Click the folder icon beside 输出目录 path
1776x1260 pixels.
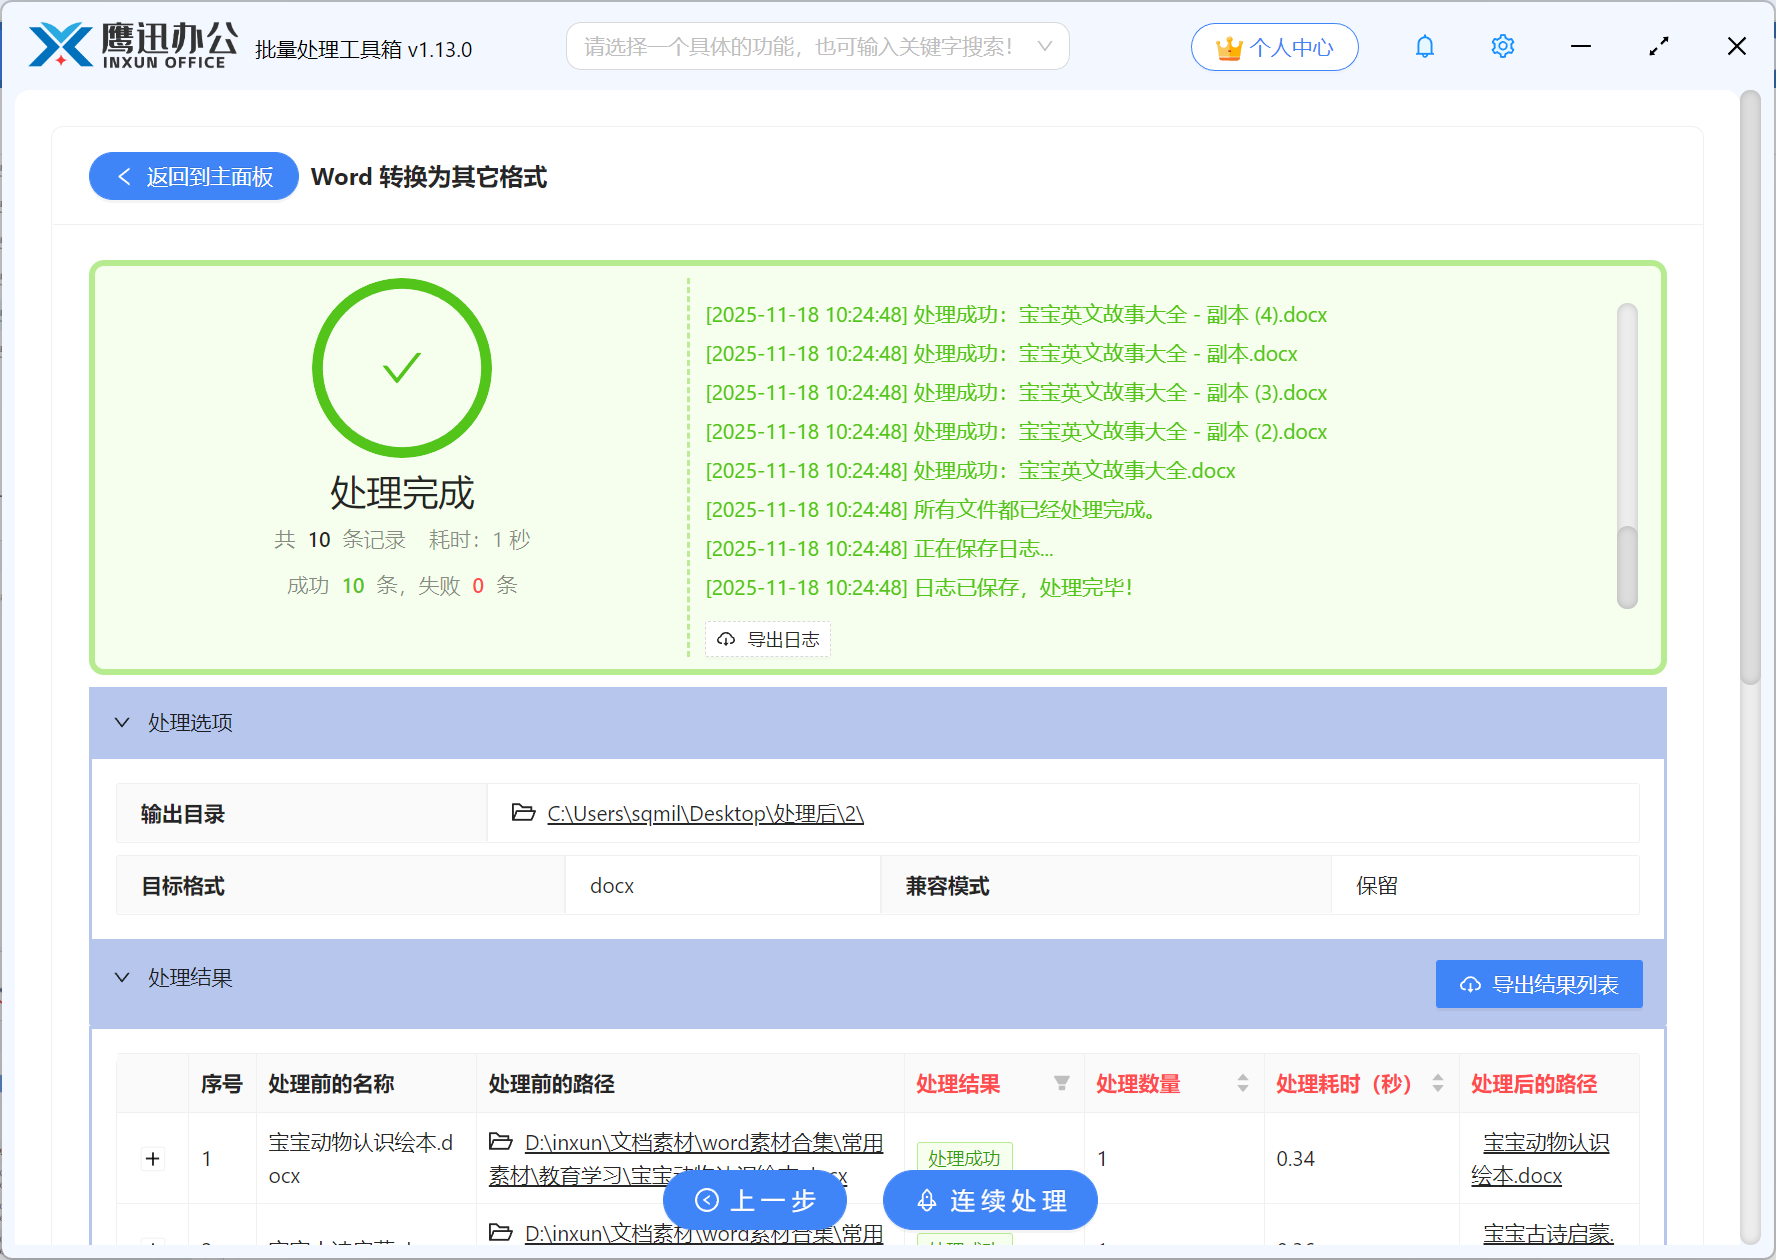[x=522, y=813]
